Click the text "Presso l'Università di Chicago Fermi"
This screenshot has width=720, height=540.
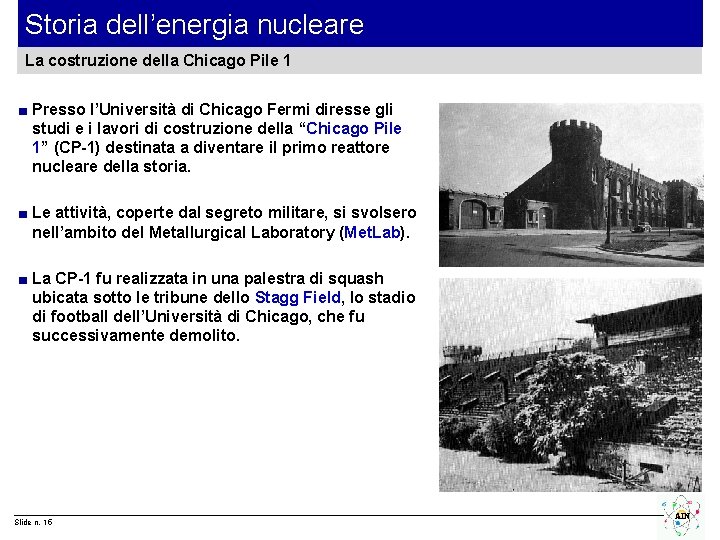171,110
